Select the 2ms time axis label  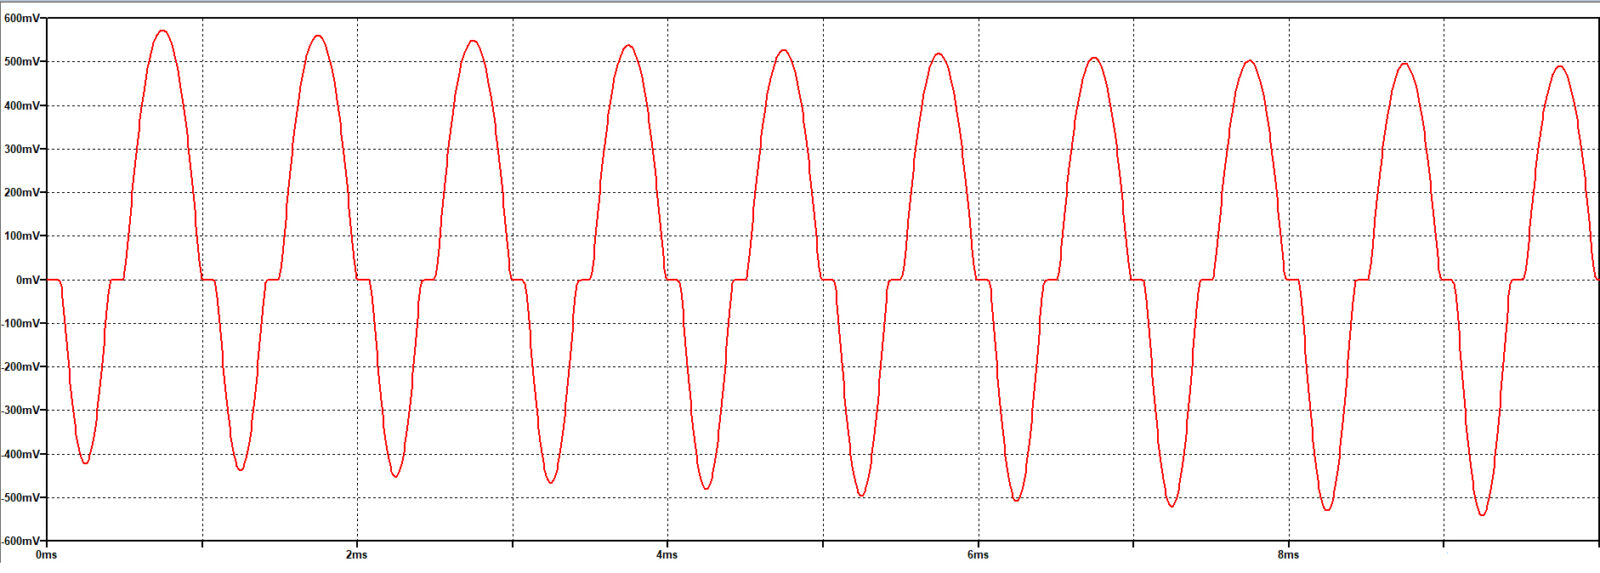[x=356, y=555]
